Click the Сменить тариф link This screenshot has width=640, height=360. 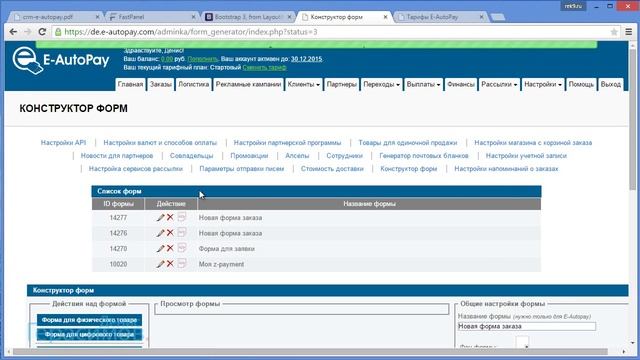point(264,67)
